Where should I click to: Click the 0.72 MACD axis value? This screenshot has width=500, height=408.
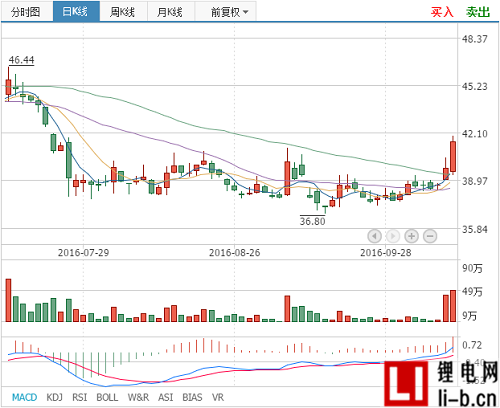point(472,345)
